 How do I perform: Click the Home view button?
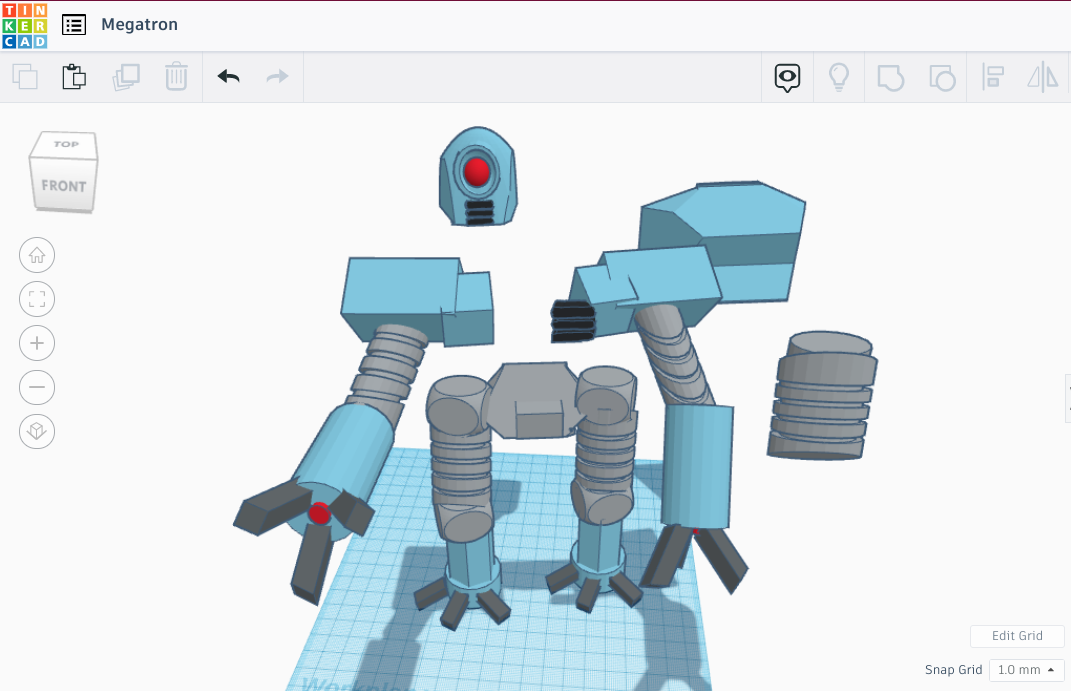[x=37, y=255]
